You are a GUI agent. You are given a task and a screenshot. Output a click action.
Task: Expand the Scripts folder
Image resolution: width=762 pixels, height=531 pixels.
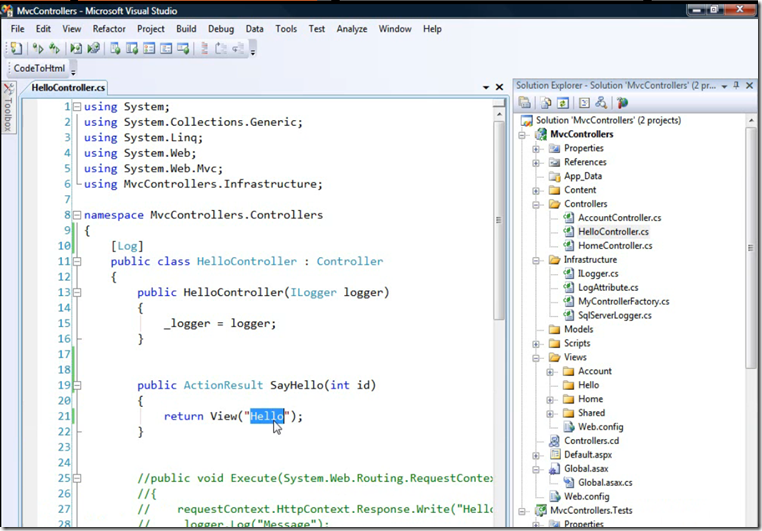pos(536,344)
